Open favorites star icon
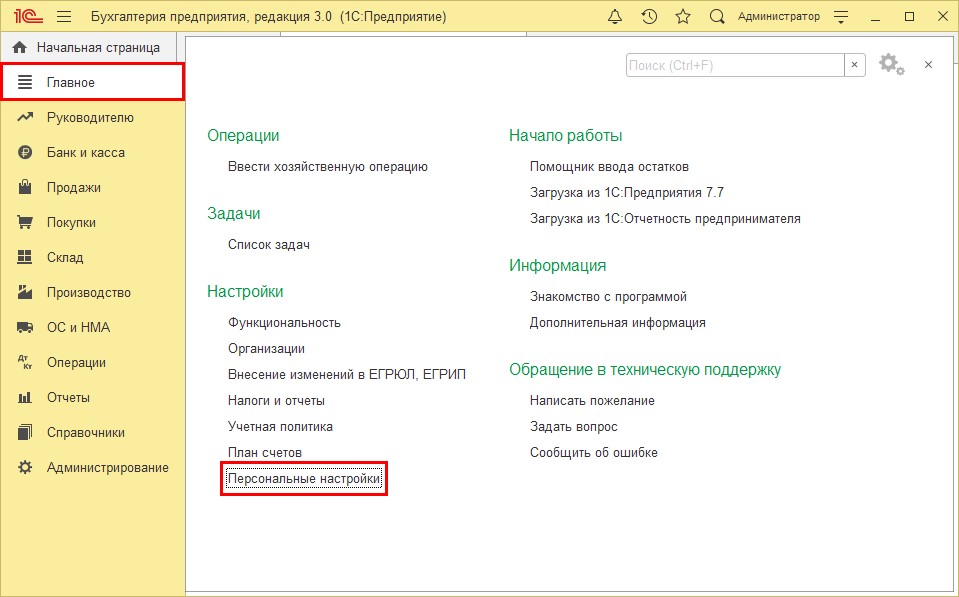 (683, 17)
